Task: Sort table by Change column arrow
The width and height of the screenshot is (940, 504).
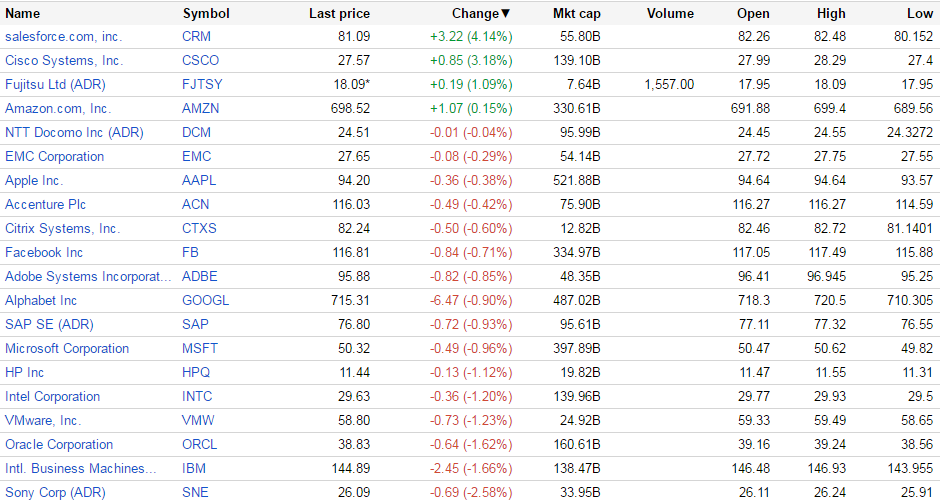Action: pyautogui.click(x=505, y=14)
